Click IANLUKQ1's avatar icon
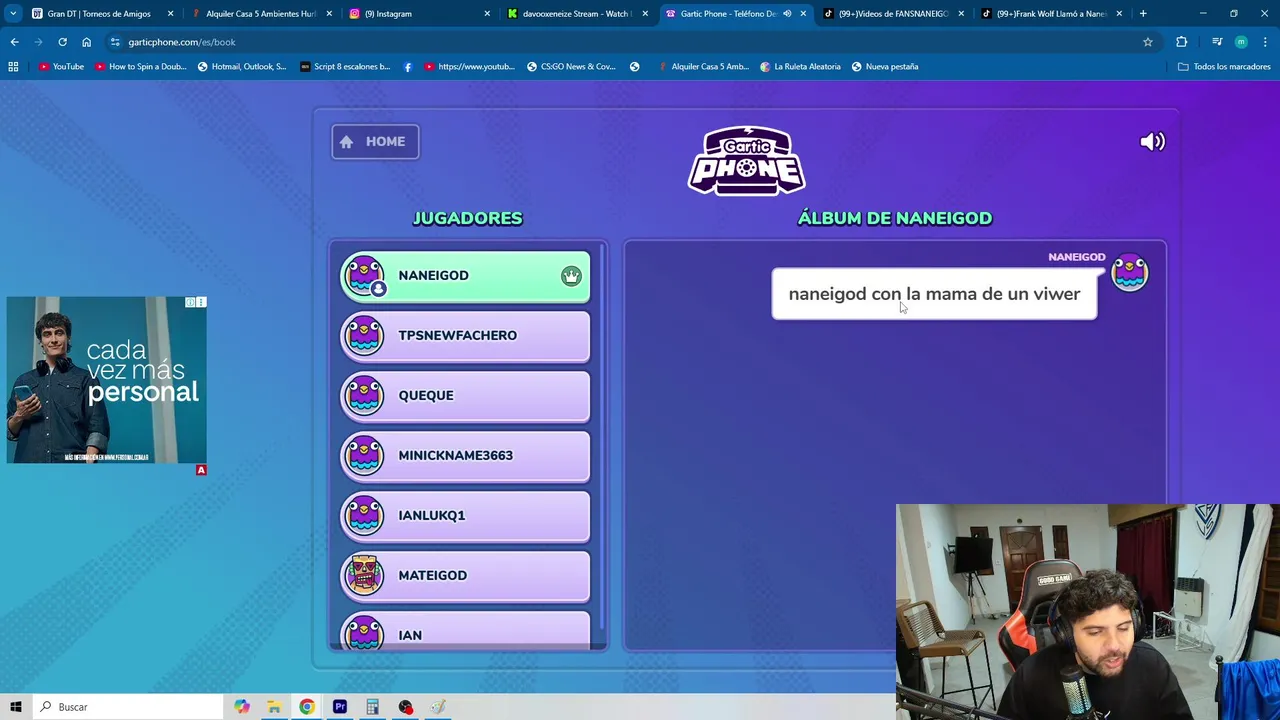1280x720 pixels. tap(364, 515)
